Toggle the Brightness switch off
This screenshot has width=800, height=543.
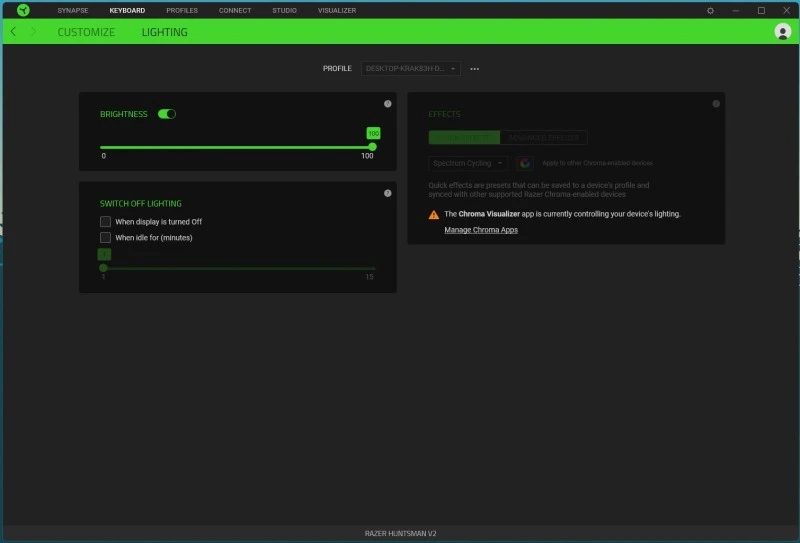[x=167, y=114]
